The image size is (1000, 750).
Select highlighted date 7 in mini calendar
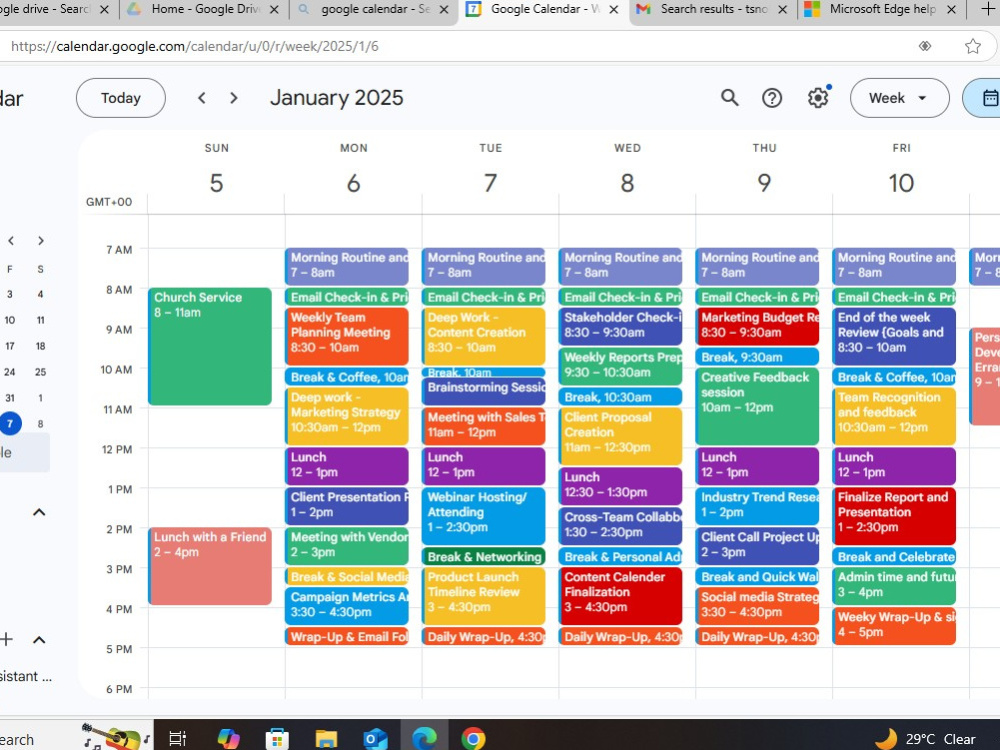10,423
